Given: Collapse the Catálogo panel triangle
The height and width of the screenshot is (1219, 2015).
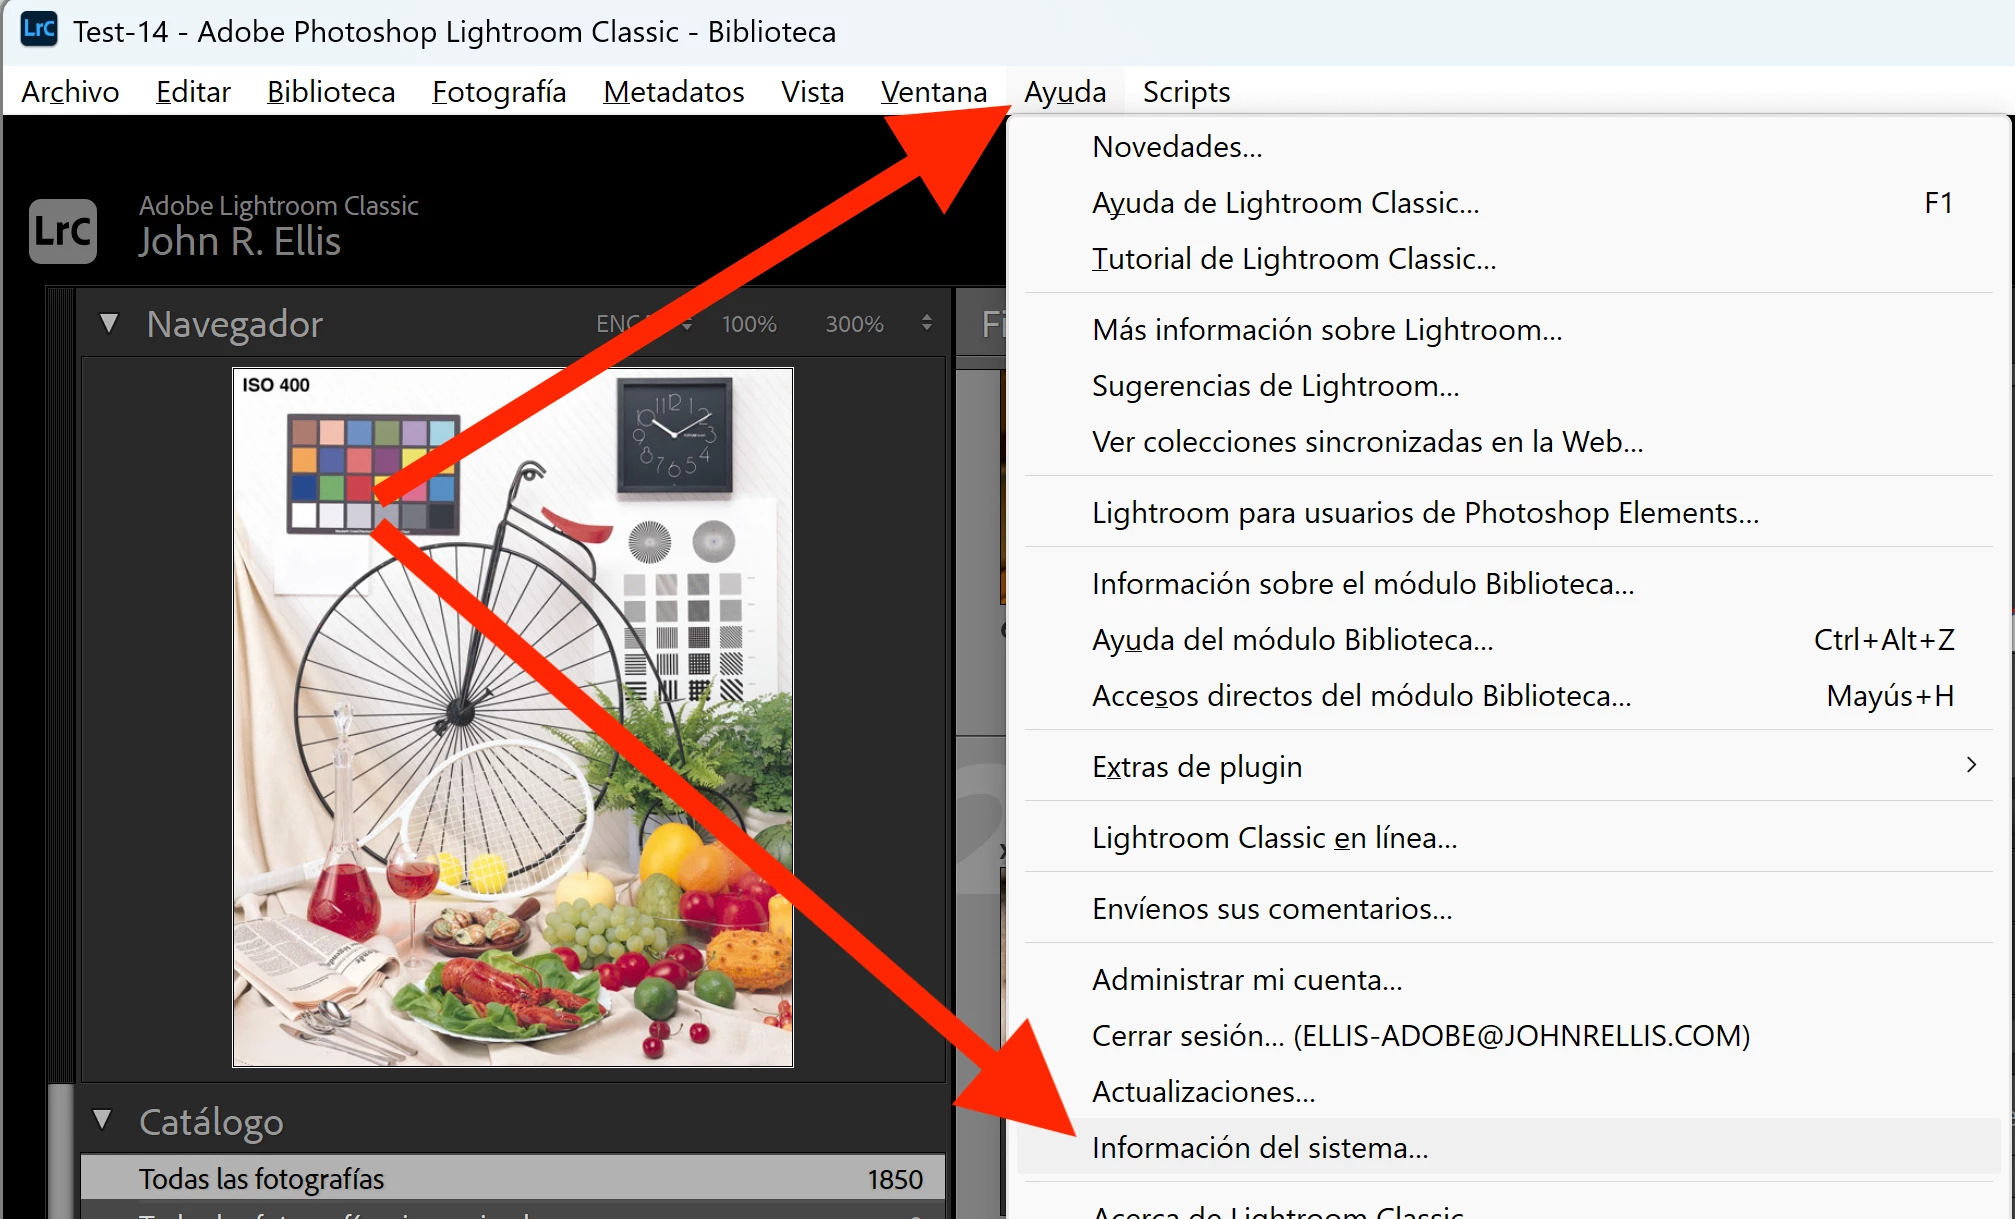Looking at the screenshot, I should [x=102, y=1120].
